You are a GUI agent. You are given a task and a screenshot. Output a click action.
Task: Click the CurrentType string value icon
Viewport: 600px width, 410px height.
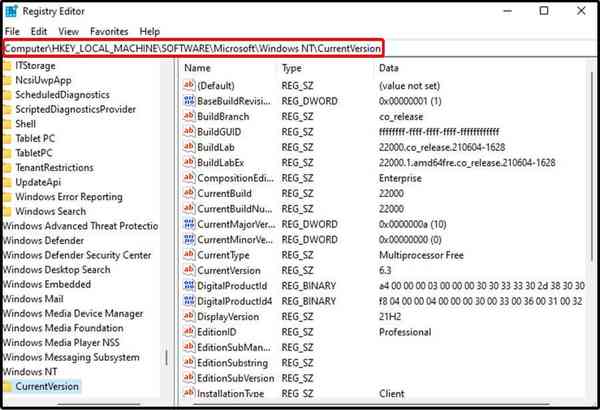(189, 255)
